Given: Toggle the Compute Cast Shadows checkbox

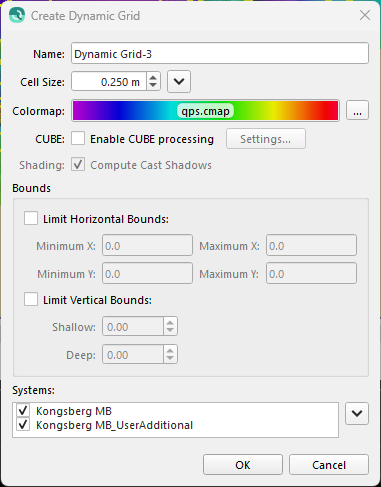Looking at the screenshot, I should (x=78, y=165).
